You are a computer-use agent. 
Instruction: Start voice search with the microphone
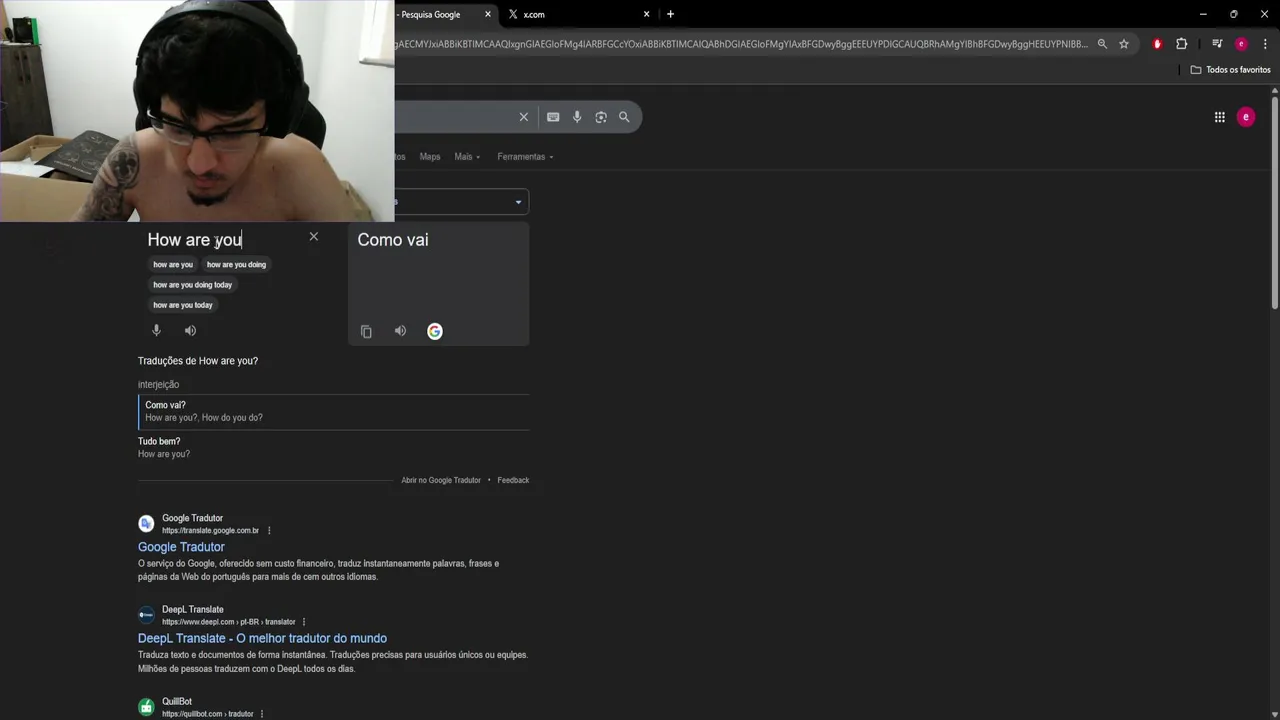coord(577,117)
